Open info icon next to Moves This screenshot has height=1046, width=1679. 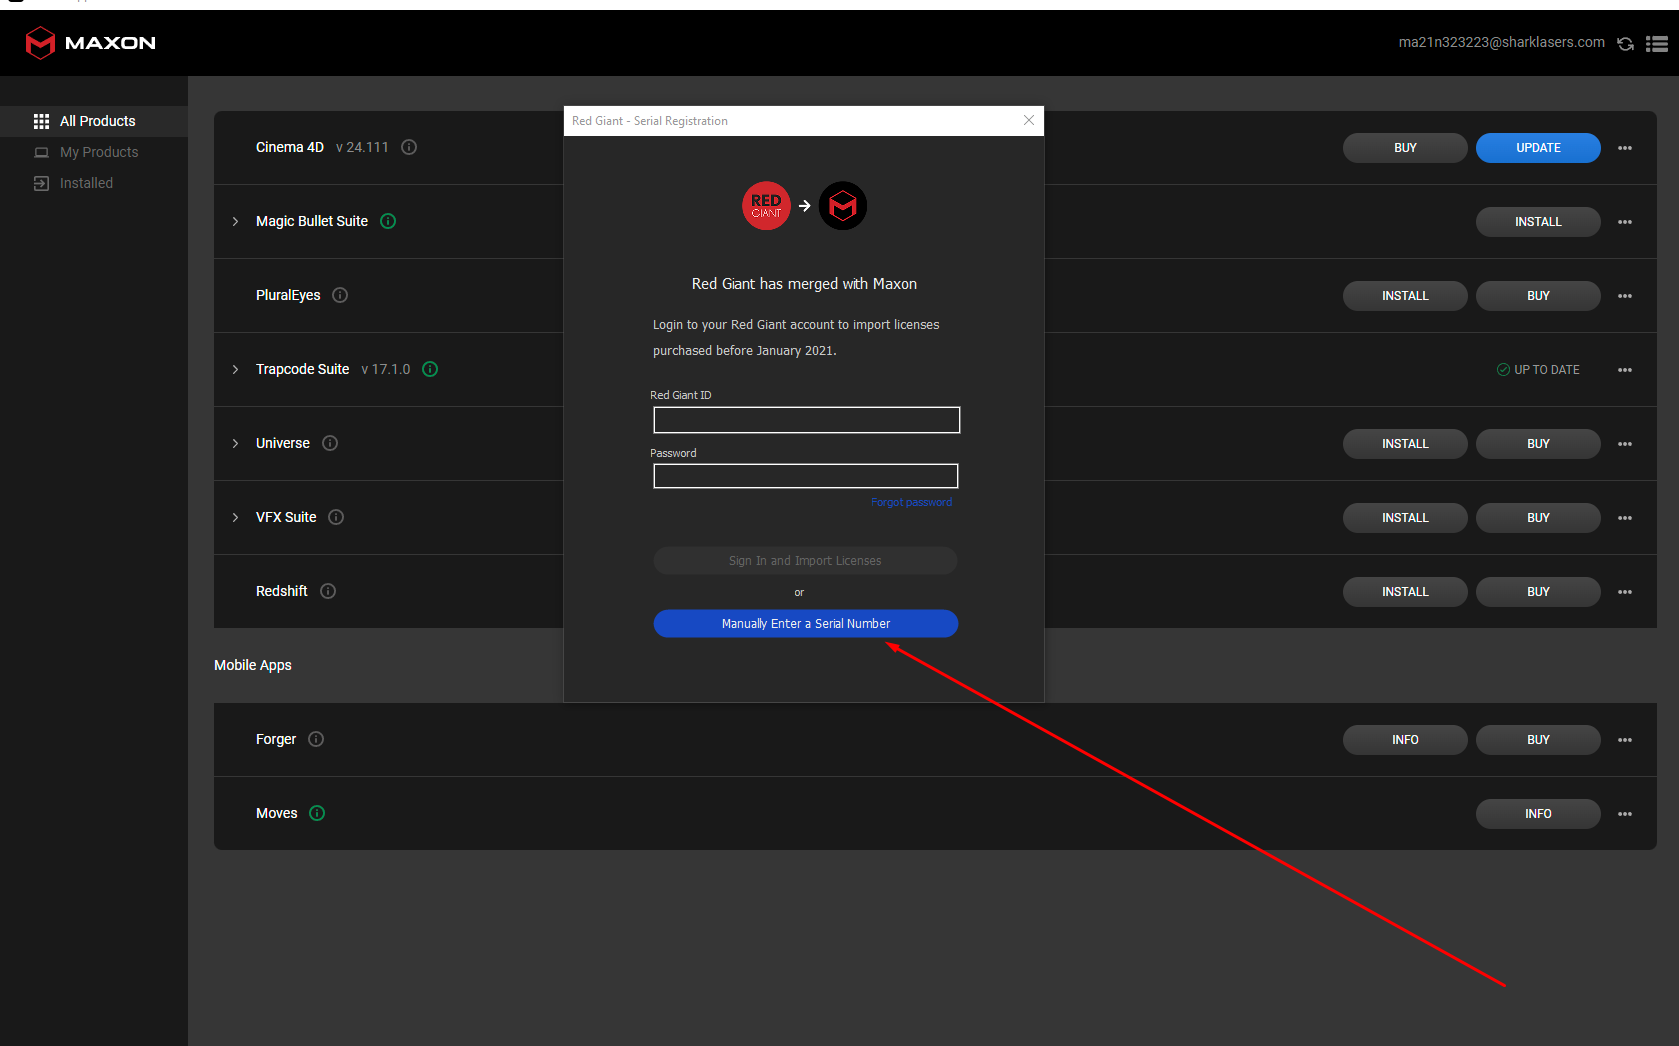(x=317, y=813)
